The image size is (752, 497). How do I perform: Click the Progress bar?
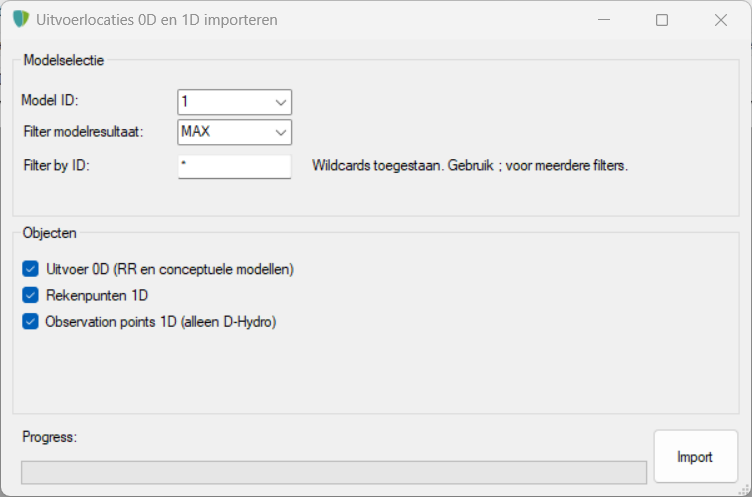coord(334,473)
